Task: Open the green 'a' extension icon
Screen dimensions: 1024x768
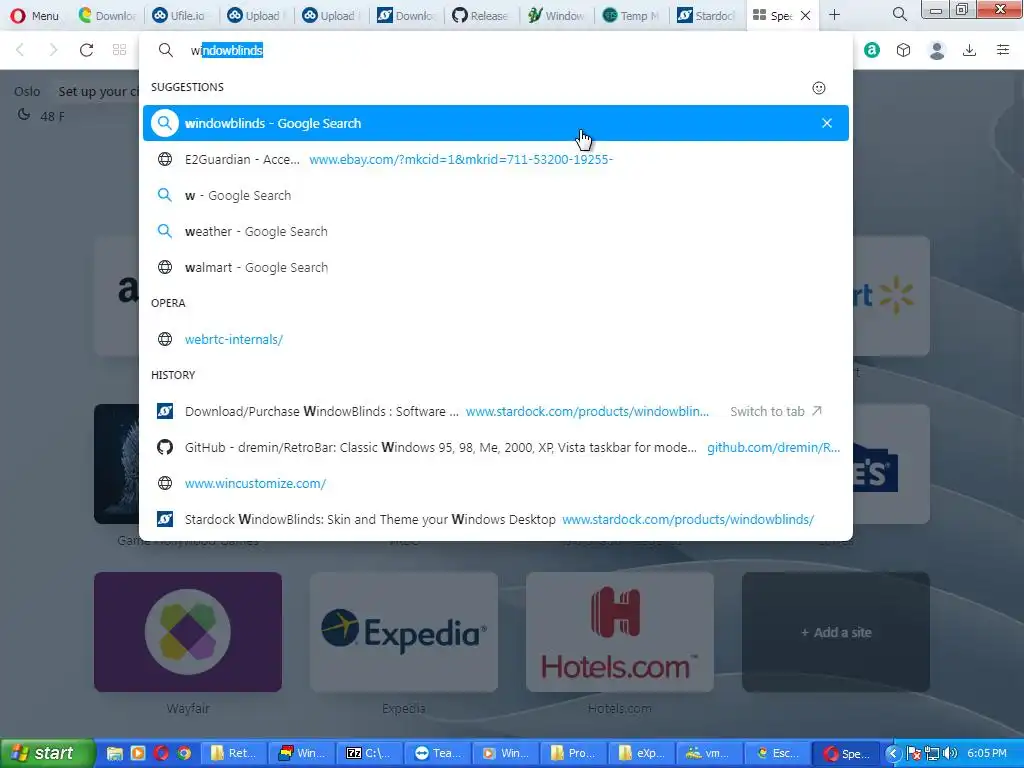Action: point(872,50)
